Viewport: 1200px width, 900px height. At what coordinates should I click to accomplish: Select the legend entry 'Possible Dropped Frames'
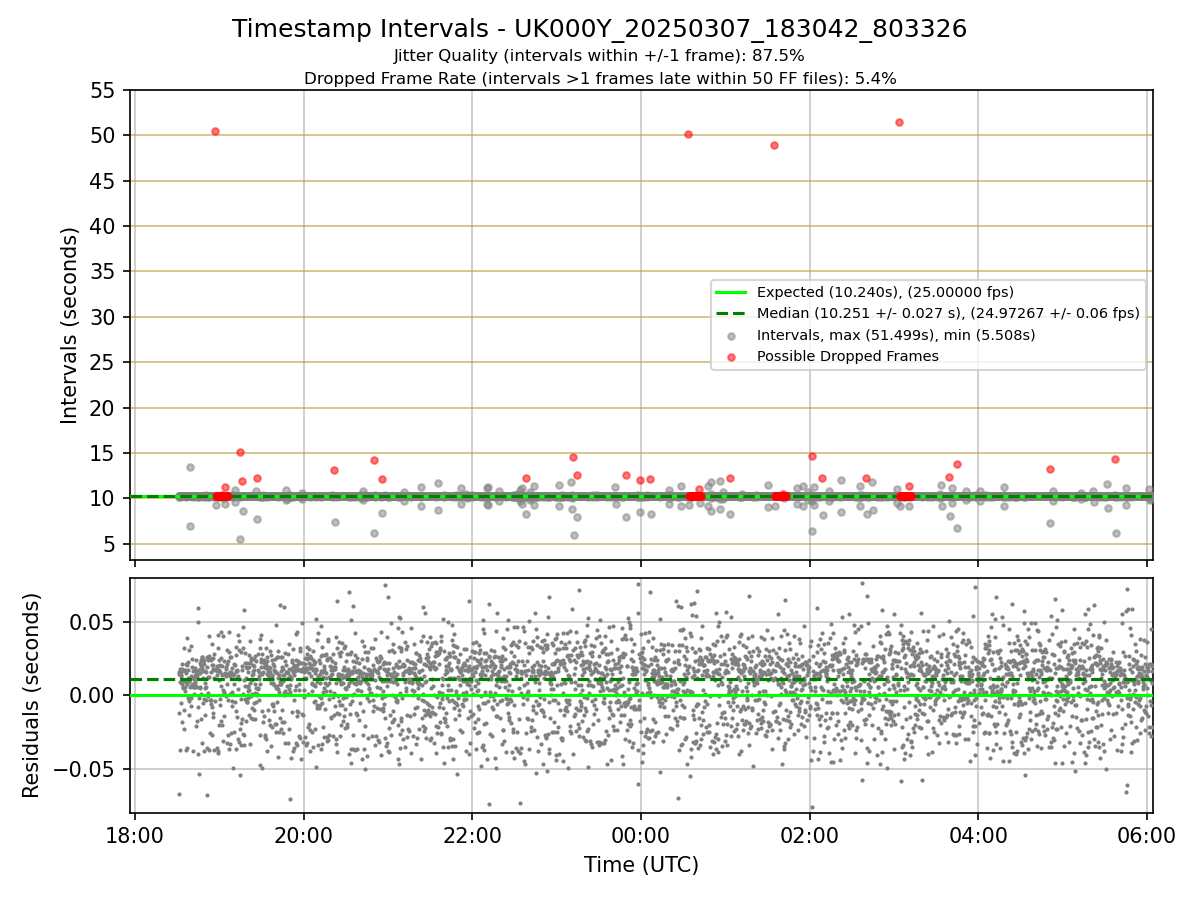point(848,356)
